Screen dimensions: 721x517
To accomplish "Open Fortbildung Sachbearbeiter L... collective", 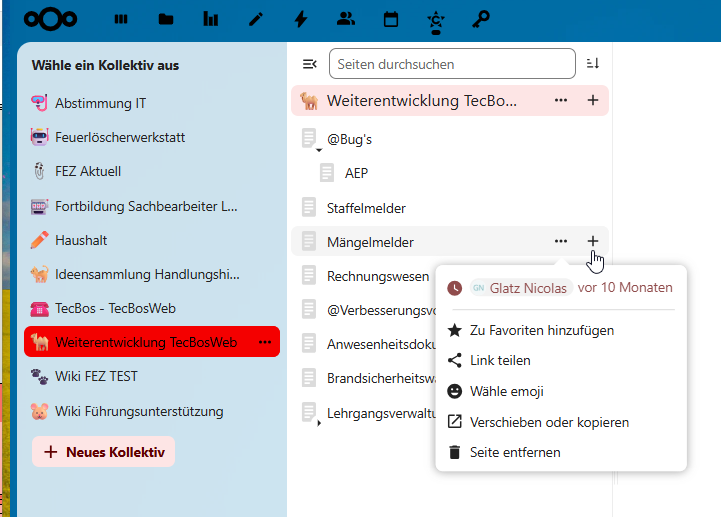I will tap(152, 206).
